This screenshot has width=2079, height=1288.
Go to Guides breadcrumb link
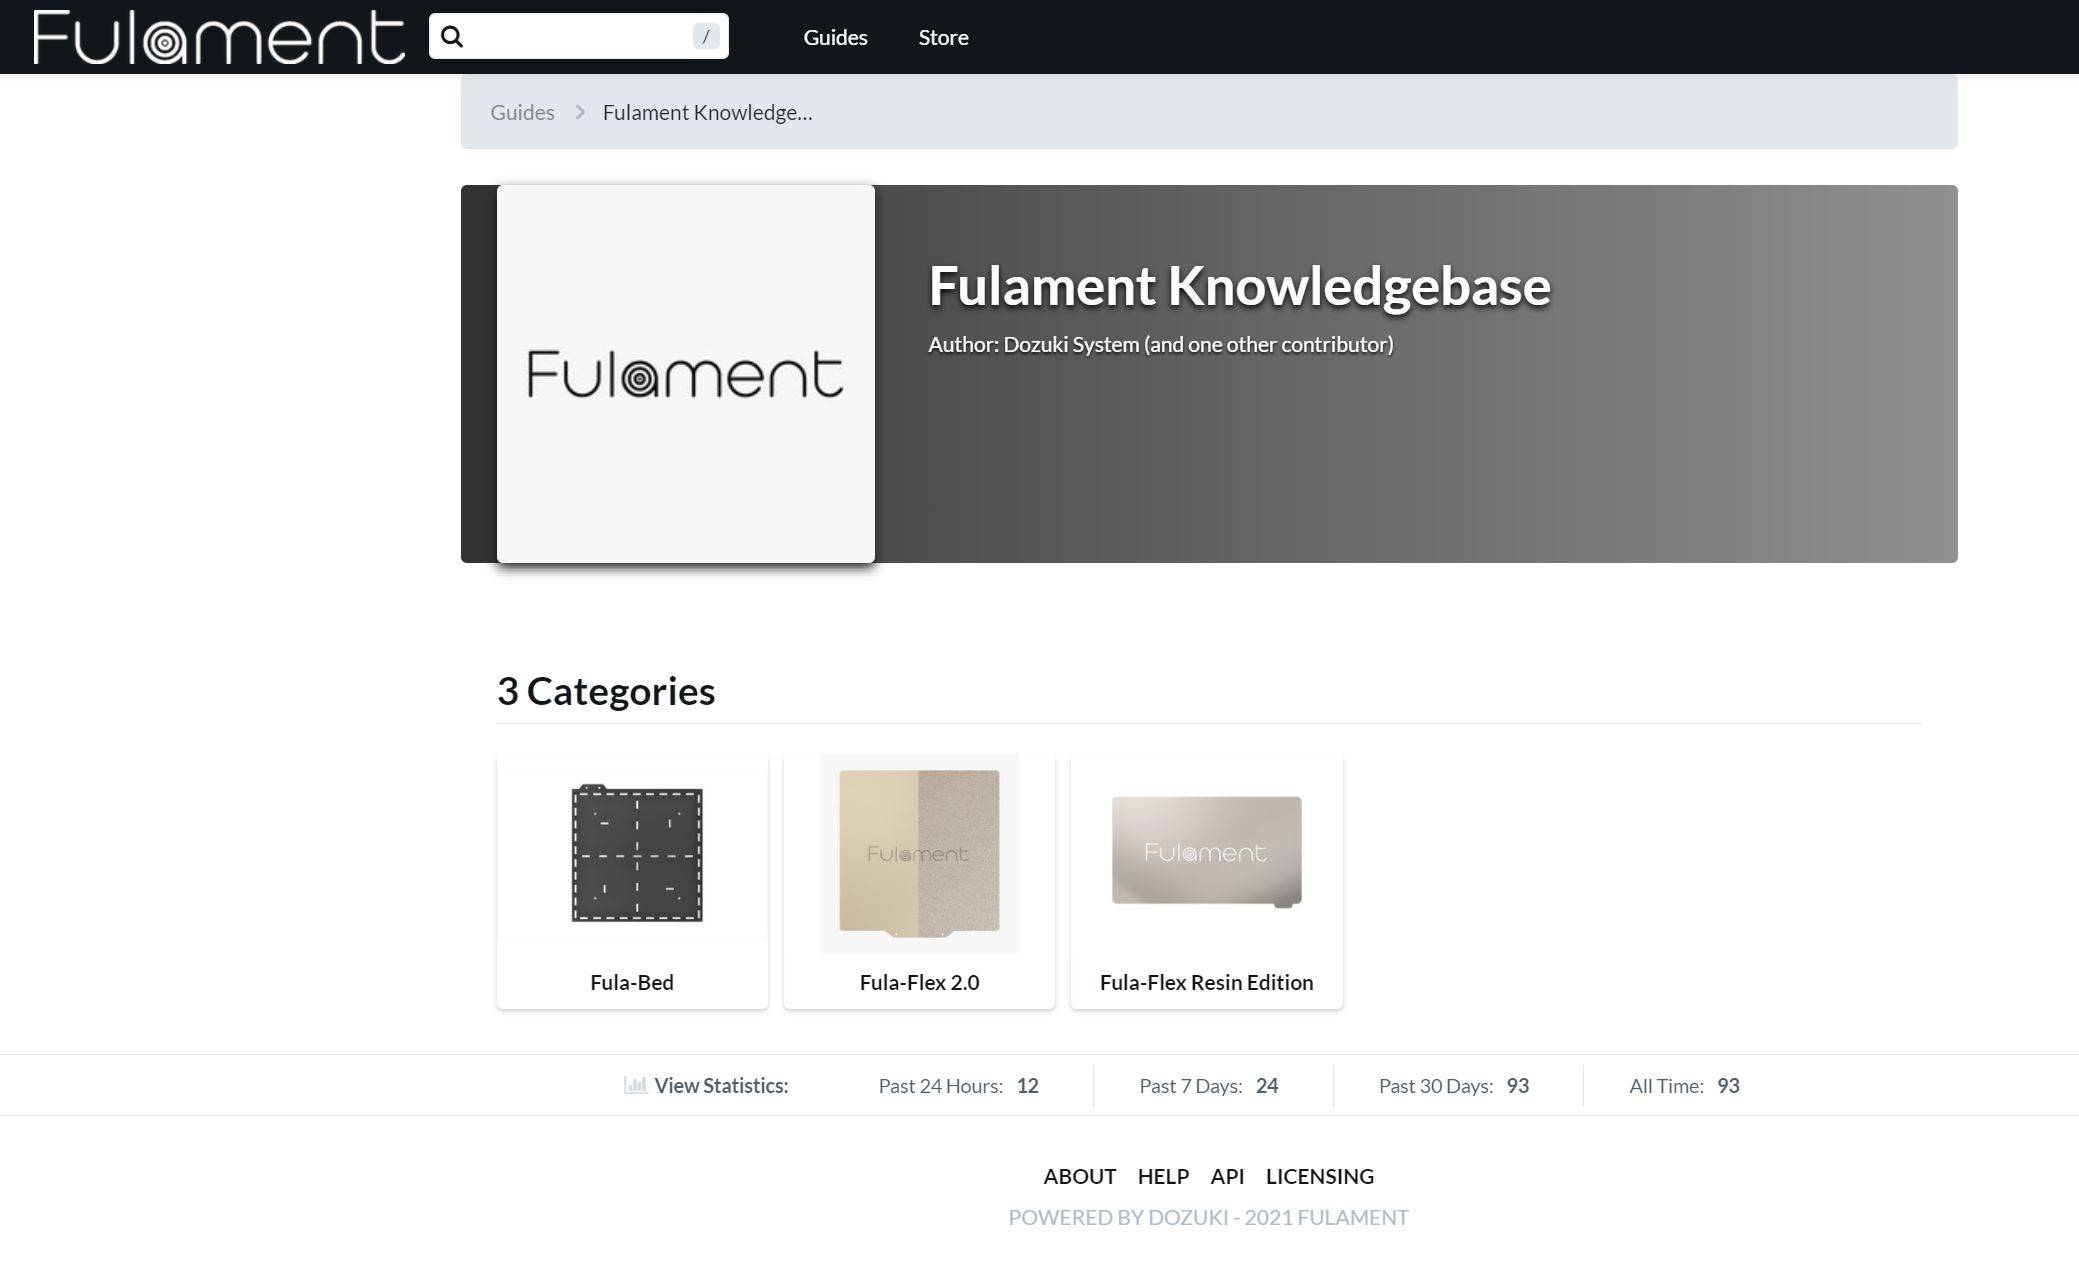pyautogui.click(x=522, y=112)
